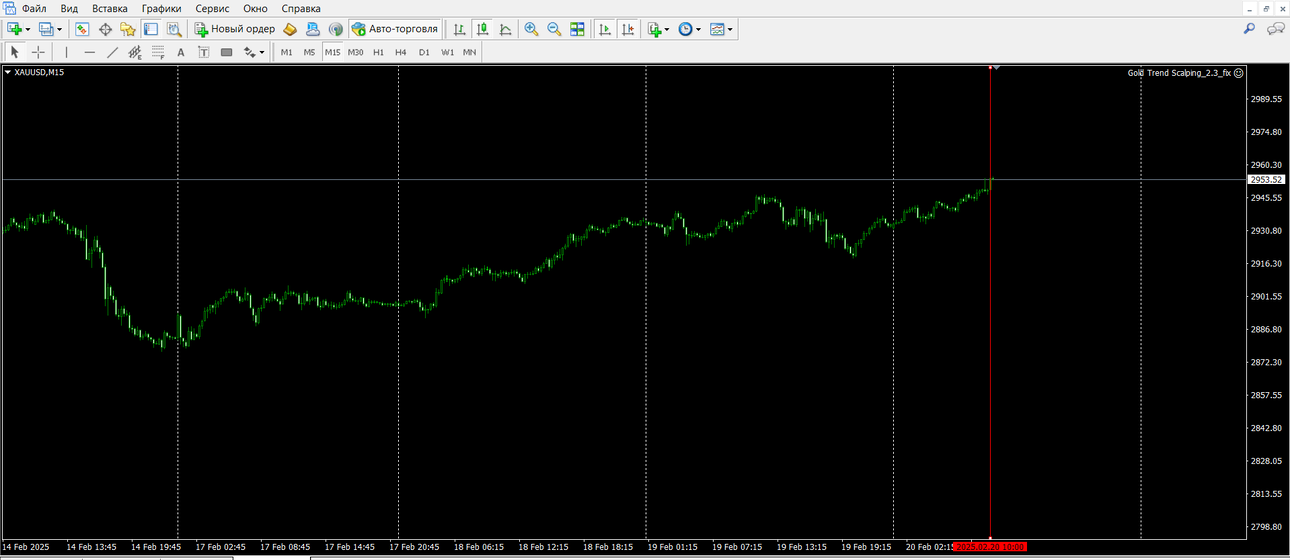
Task: Open the chart Templates icon
Action: click(x=717, y=29)
